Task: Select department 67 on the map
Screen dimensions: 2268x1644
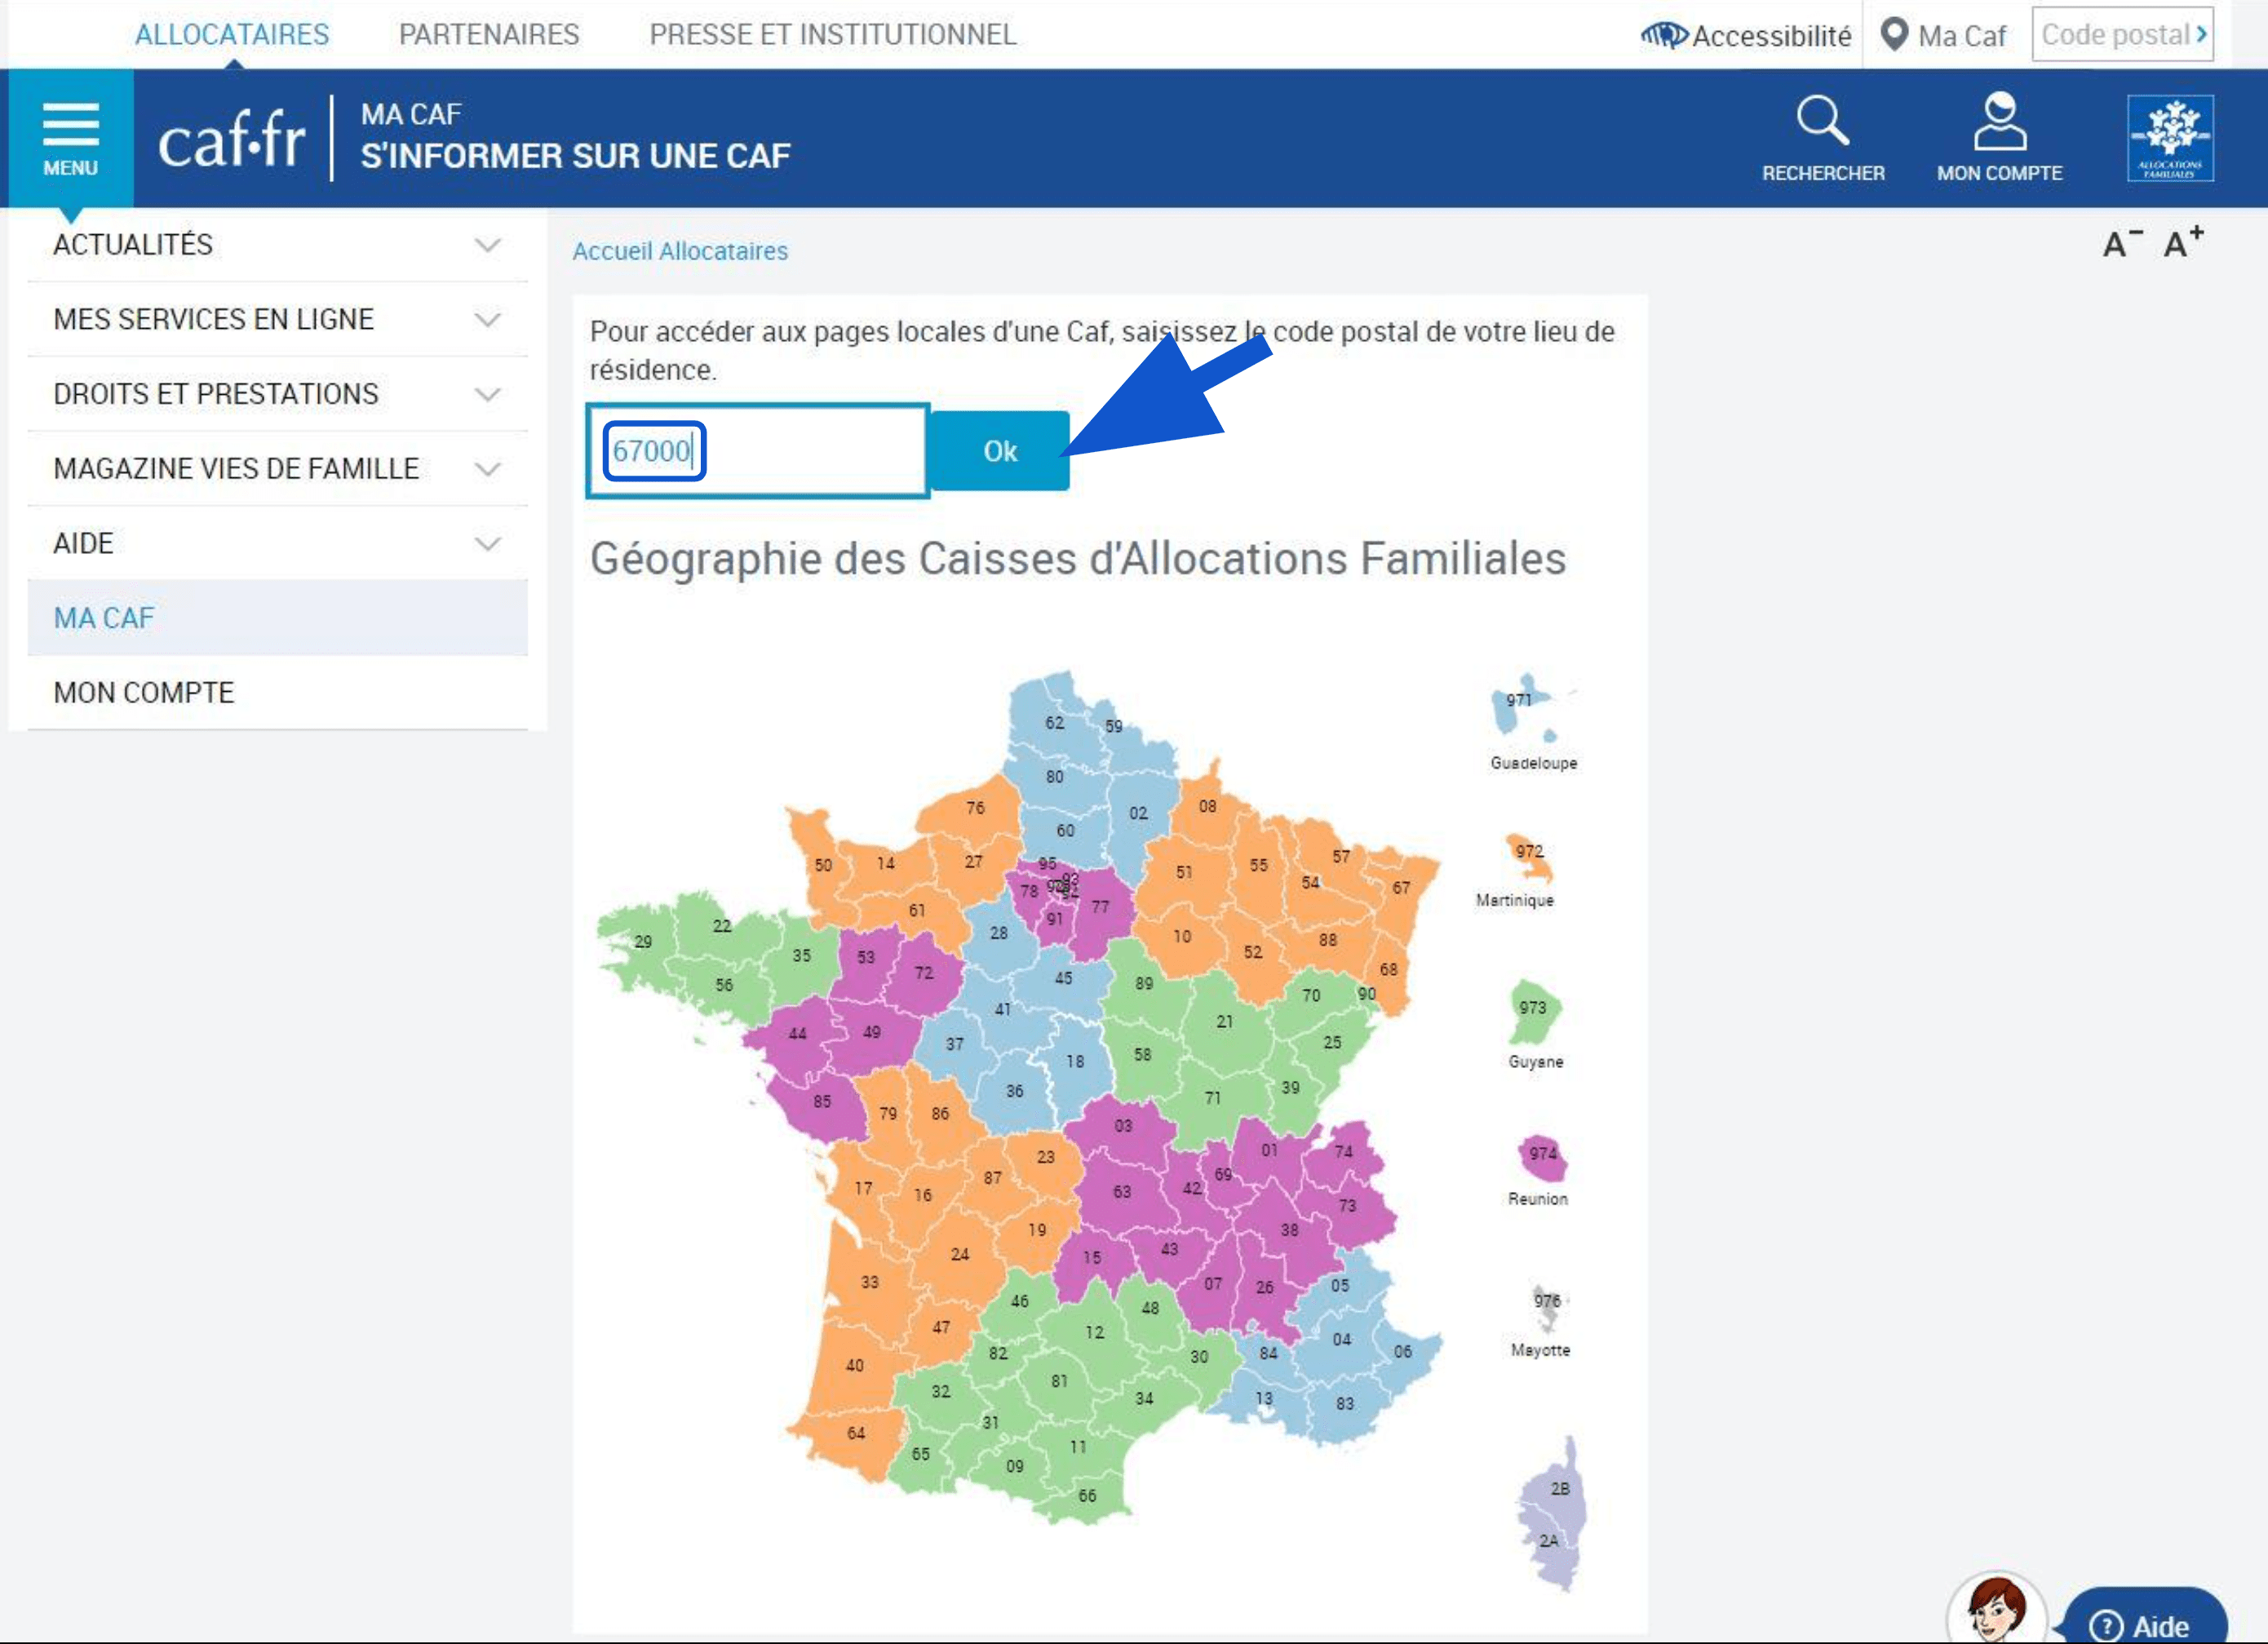Action: [x=1400, y=885]
